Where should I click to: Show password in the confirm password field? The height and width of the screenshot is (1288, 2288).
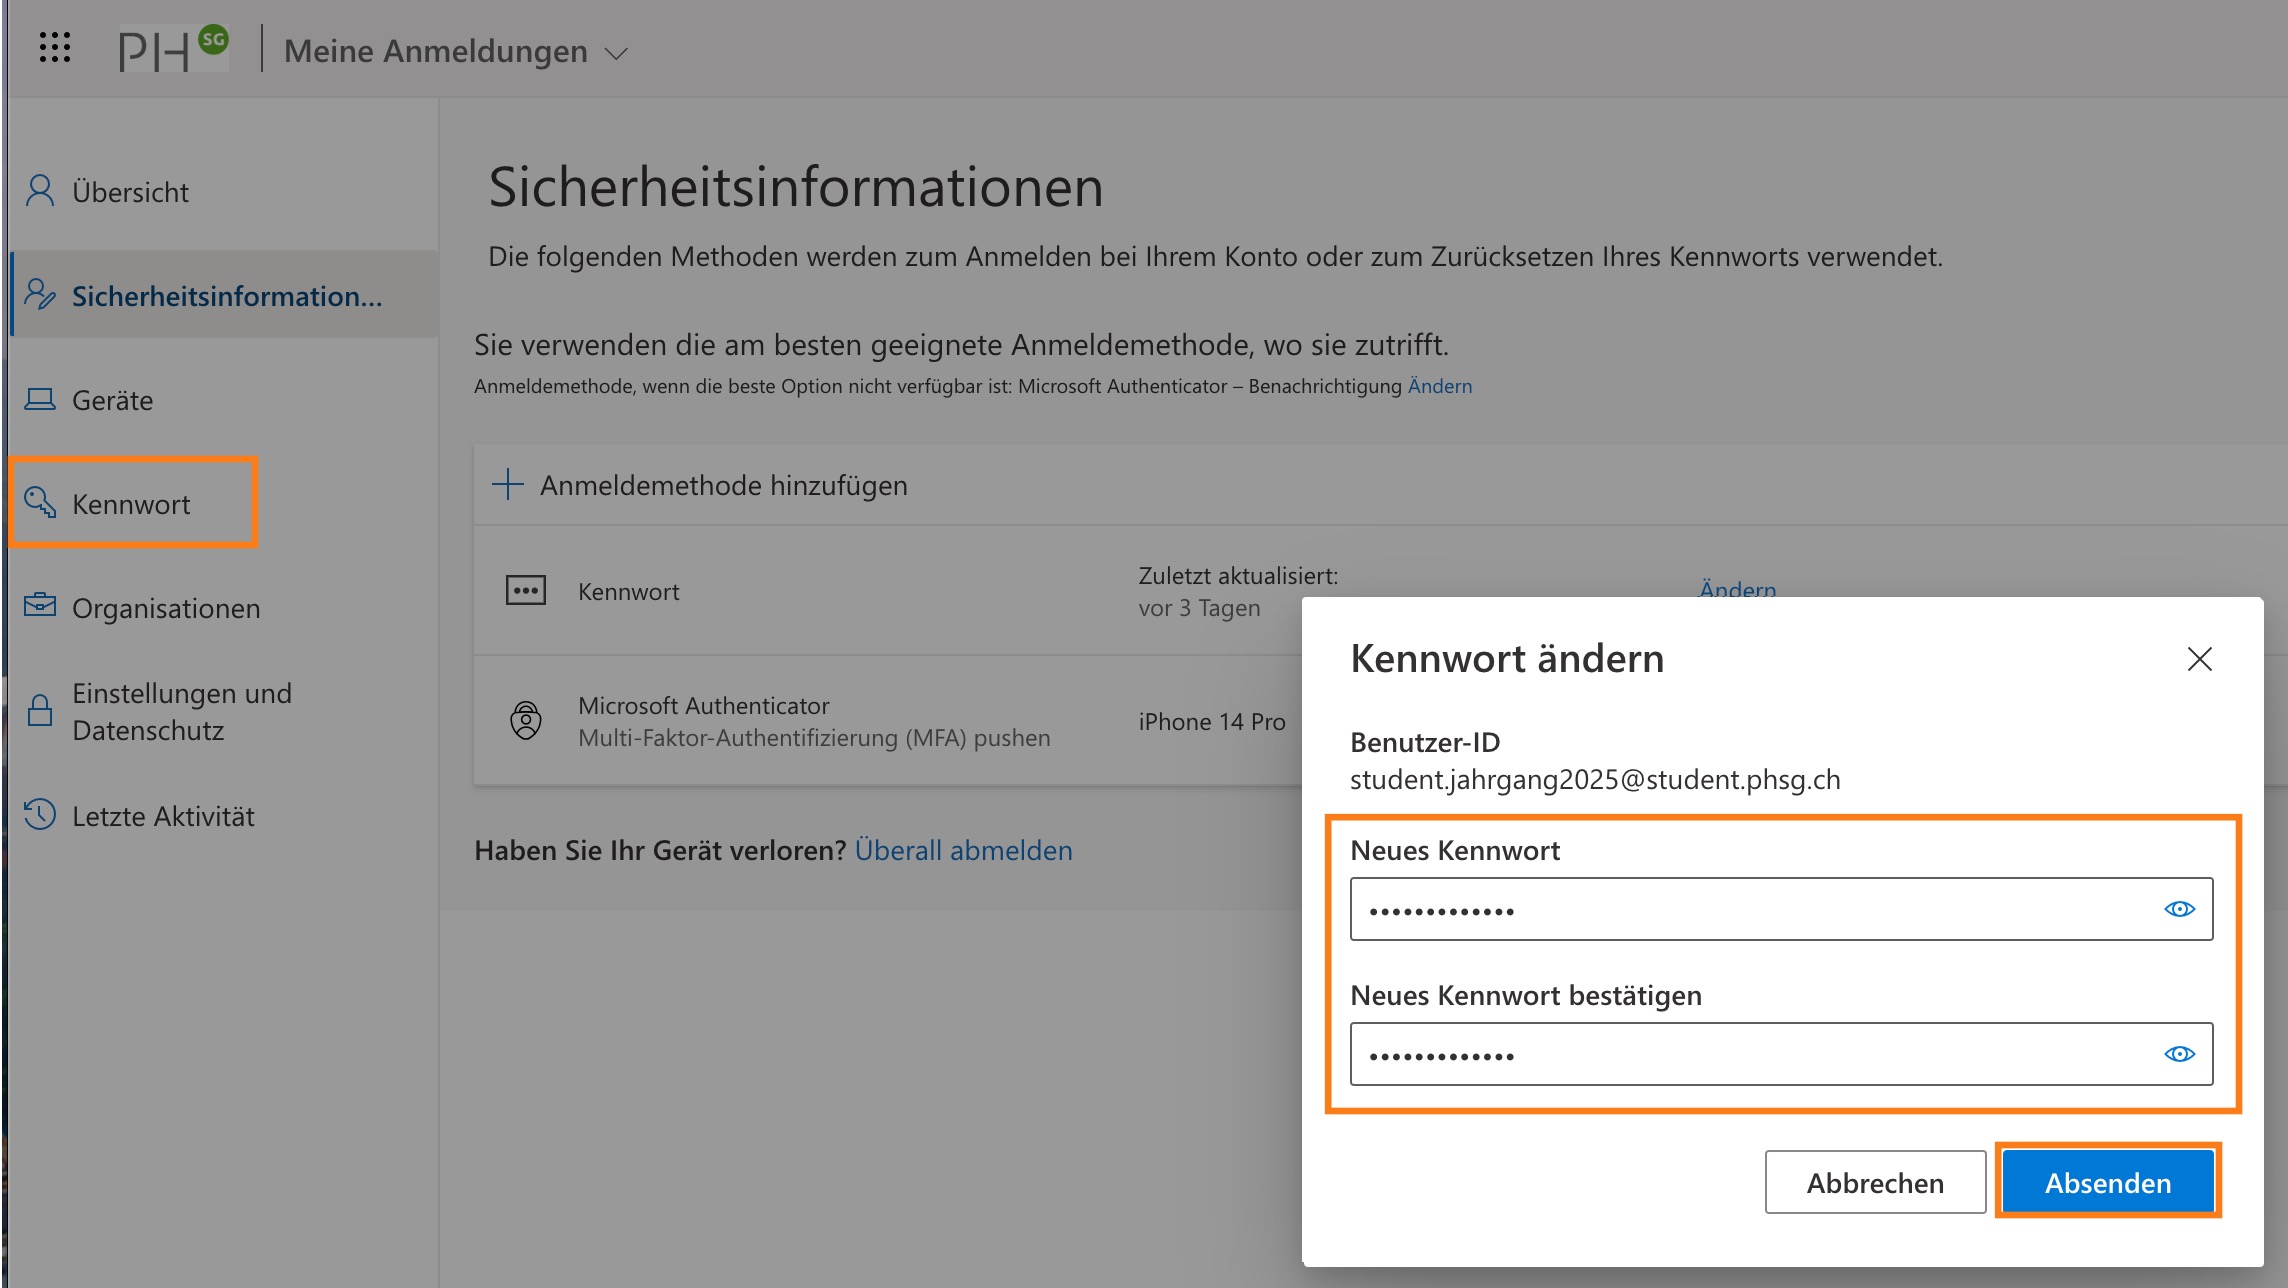pyautogui.click(x=2180, y=1054)
